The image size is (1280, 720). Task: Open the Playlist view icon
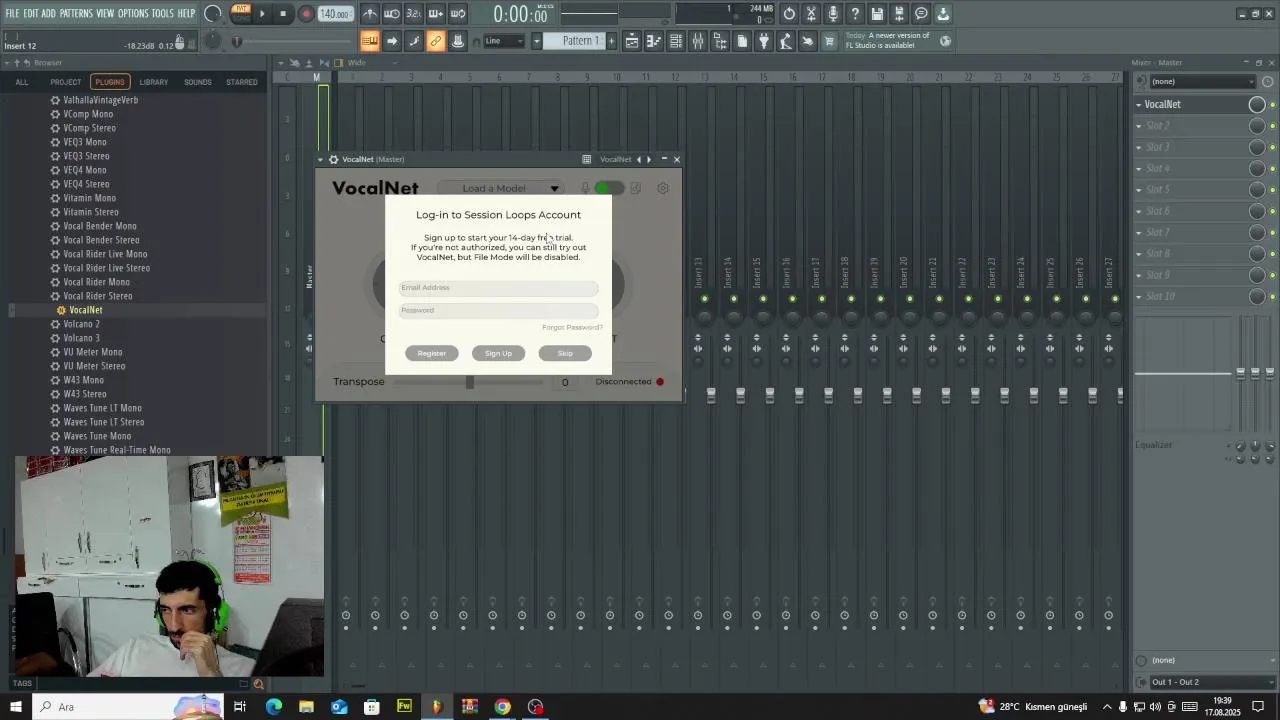point(632,41)
